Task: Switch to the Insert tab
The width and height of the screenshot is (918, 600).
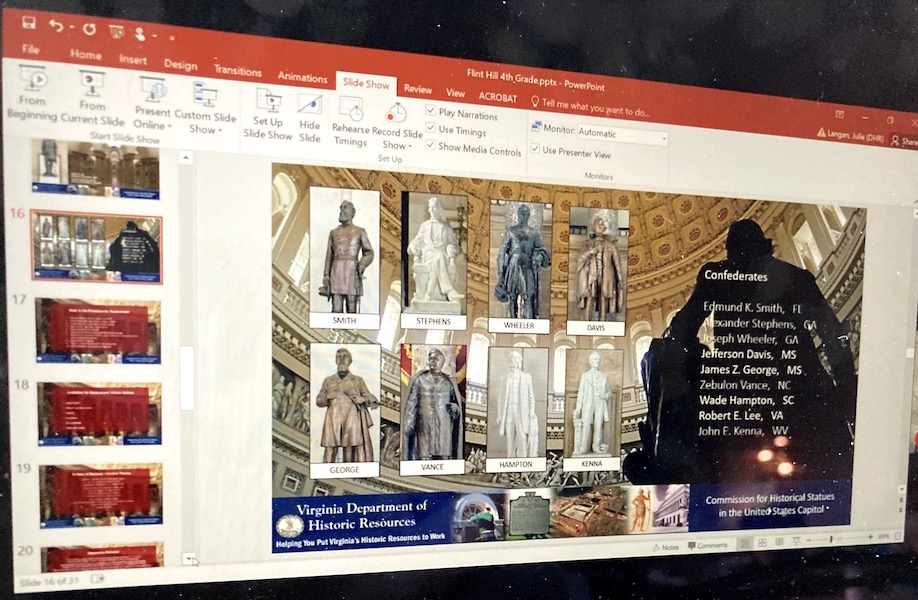Action: point(133,60)
